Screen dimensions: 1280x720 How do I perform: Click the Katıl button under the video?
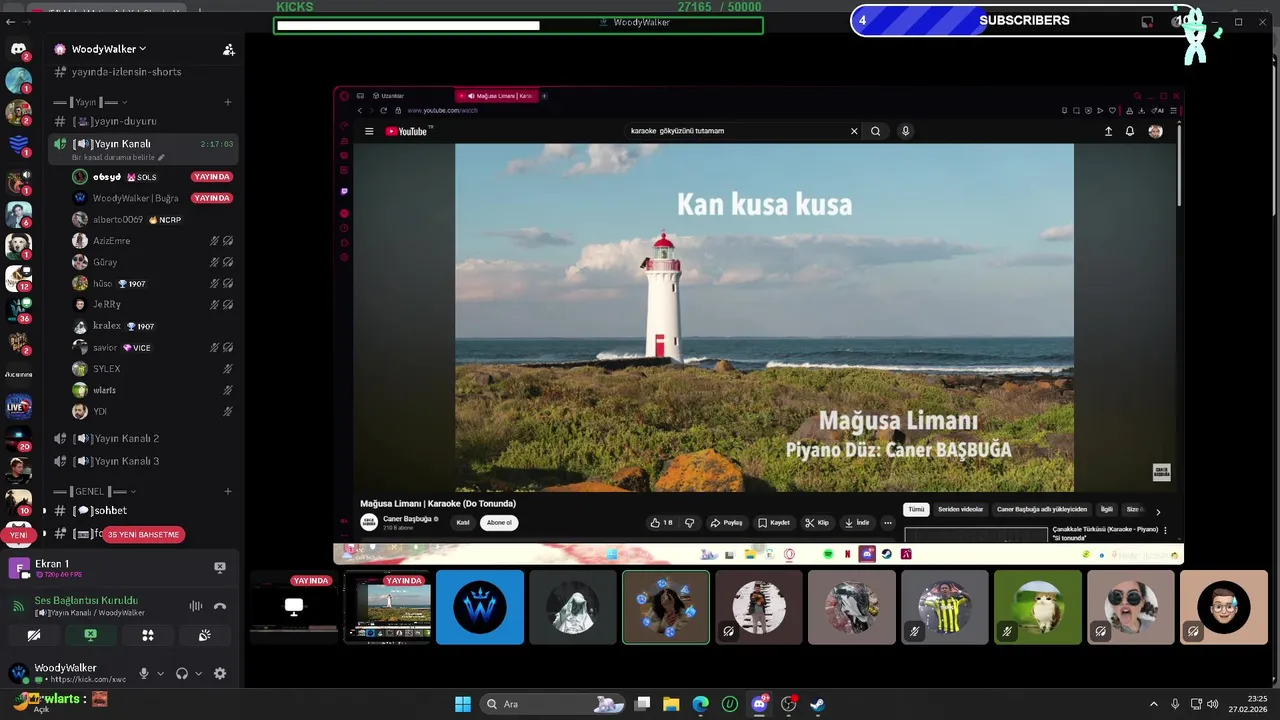click(x=463, y=522)
